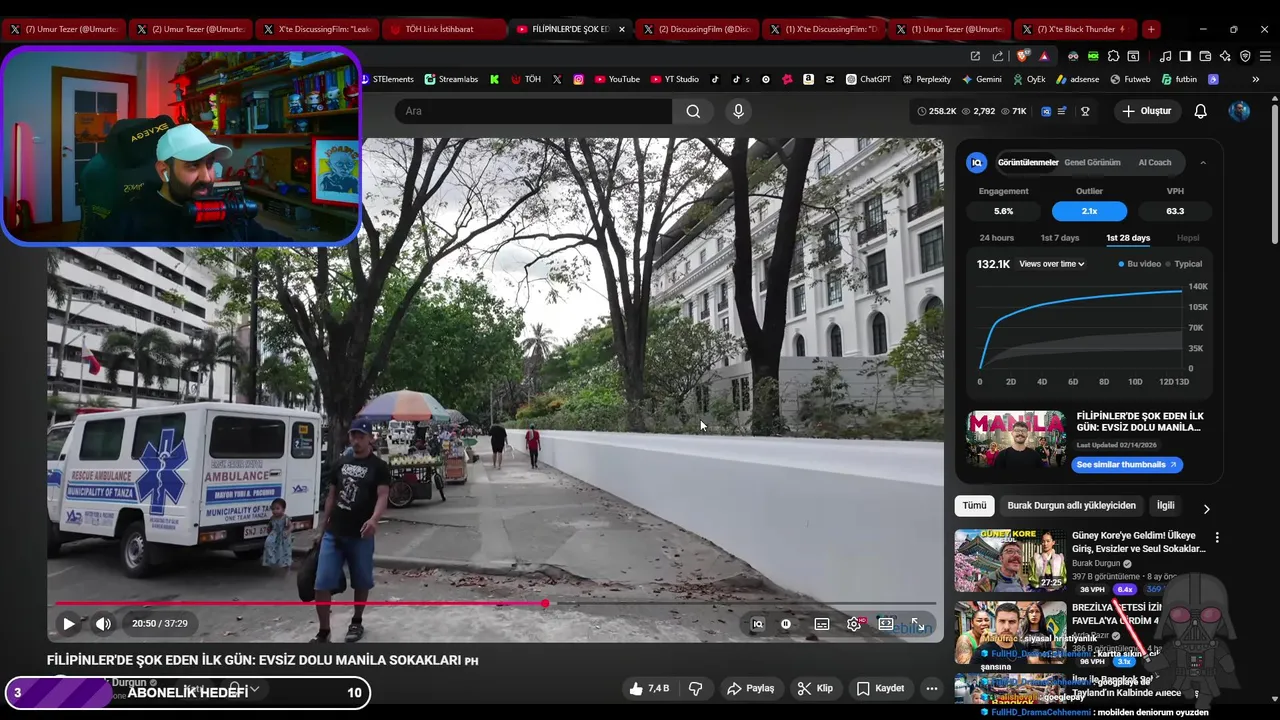
Task: Click the VPH 63.3 value
Action: click(x=1175, y=211)
